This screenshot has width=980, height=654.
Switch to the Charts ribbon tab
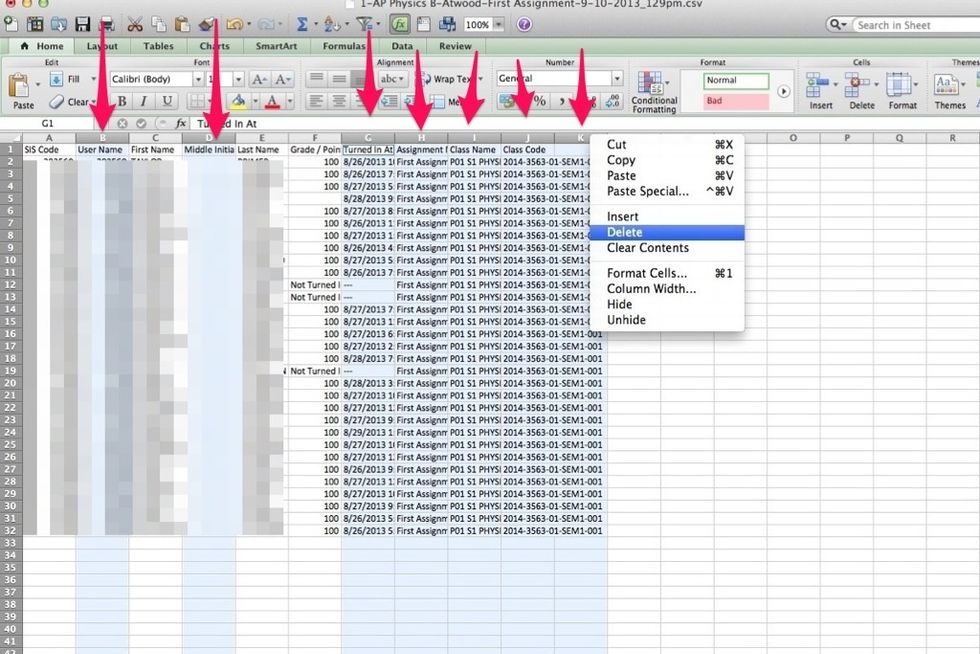pos(214,45)
